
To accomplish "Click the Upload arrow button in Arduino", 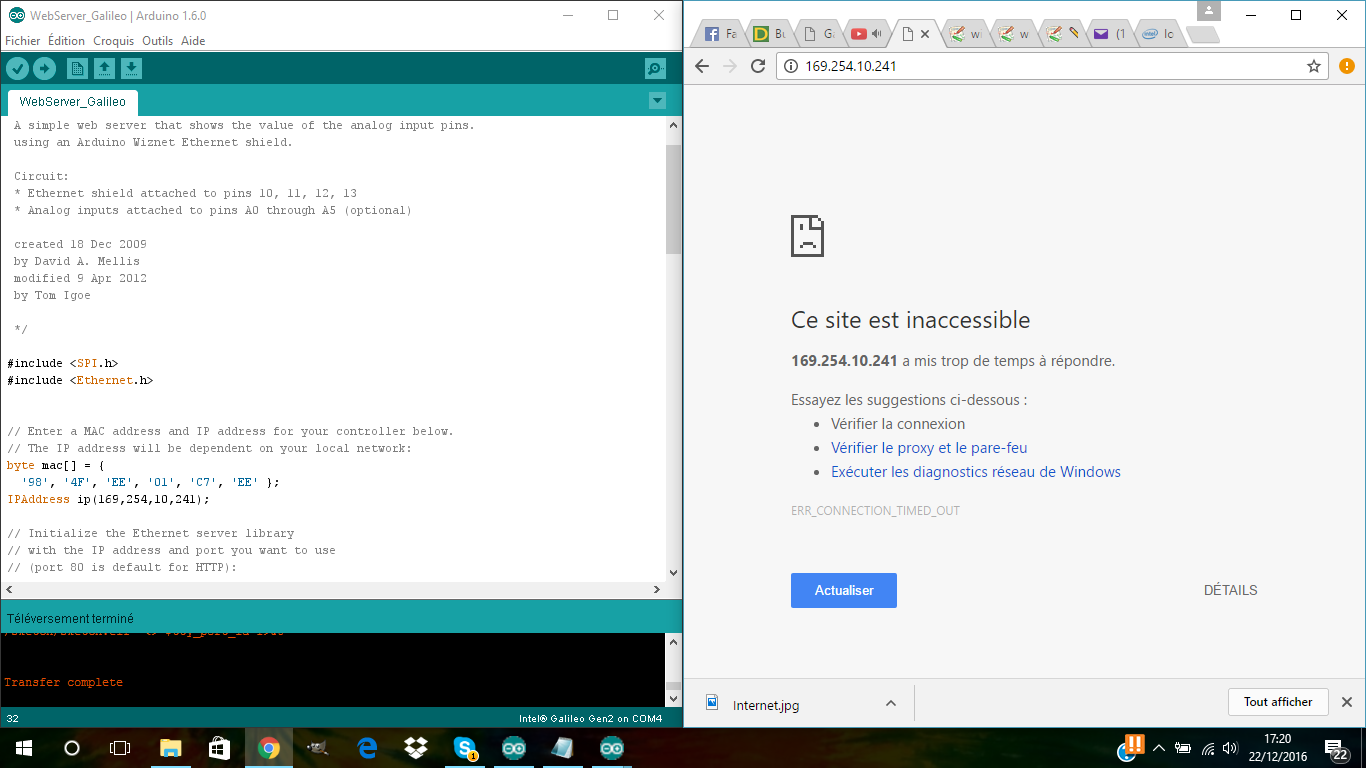I will point(44,68).
